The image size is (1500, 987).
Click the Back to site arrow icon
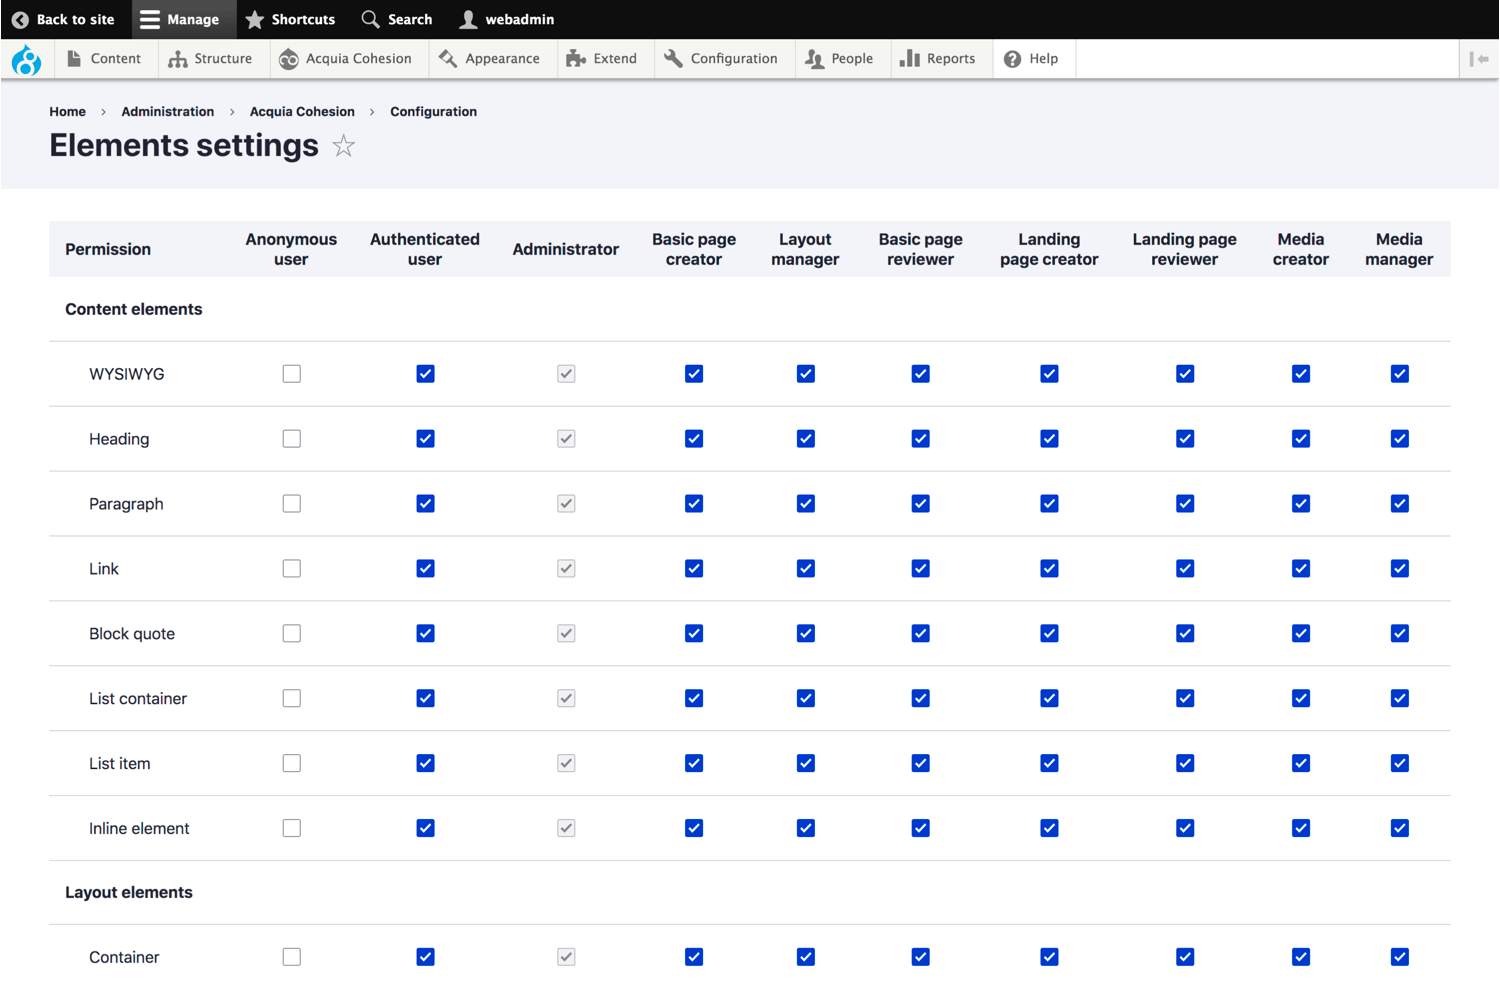(x=20, y=20)
